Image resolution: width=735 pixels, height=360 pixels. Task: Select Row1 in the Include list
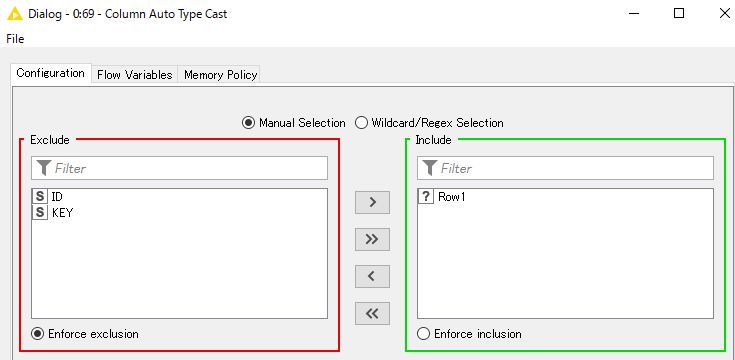coord(565,197)
